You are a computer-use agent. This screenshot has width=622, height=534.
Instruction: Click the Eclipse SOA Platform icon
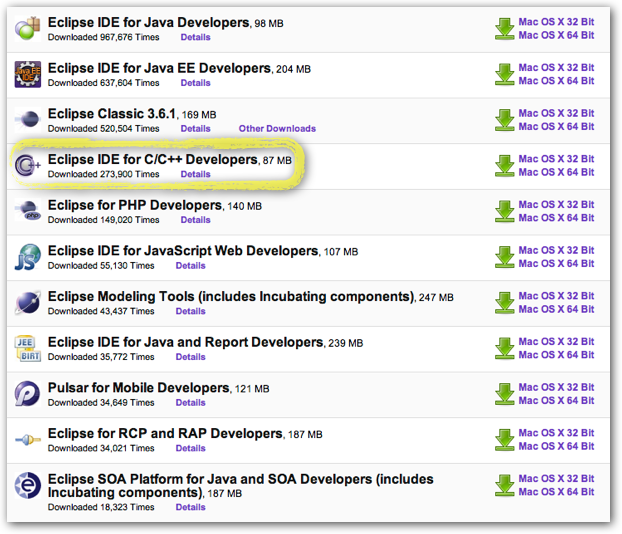[28, 485]
